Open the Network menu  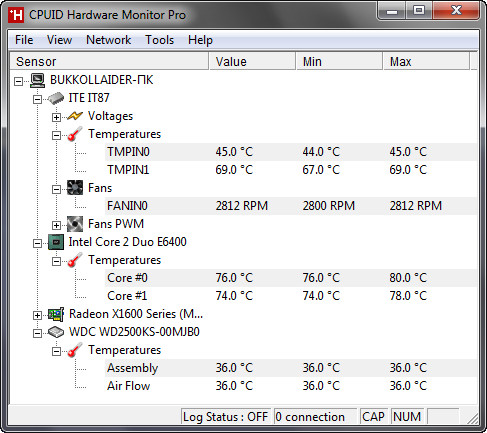[x=109, y=40]
